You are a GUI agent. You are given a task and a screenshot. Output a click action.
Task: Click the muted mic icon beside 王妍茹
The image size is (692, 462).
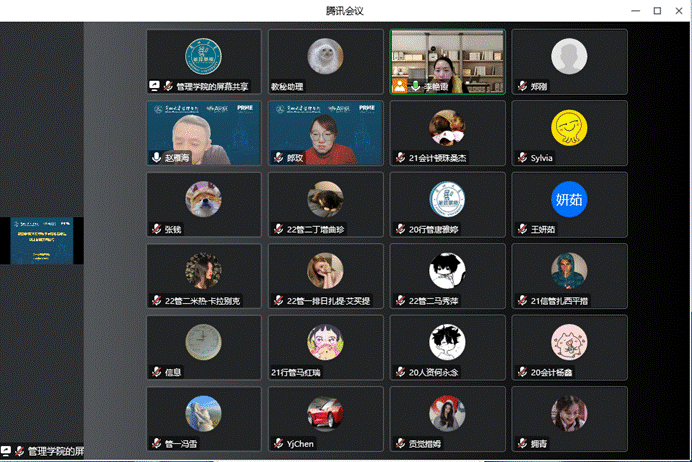(523, 229)
